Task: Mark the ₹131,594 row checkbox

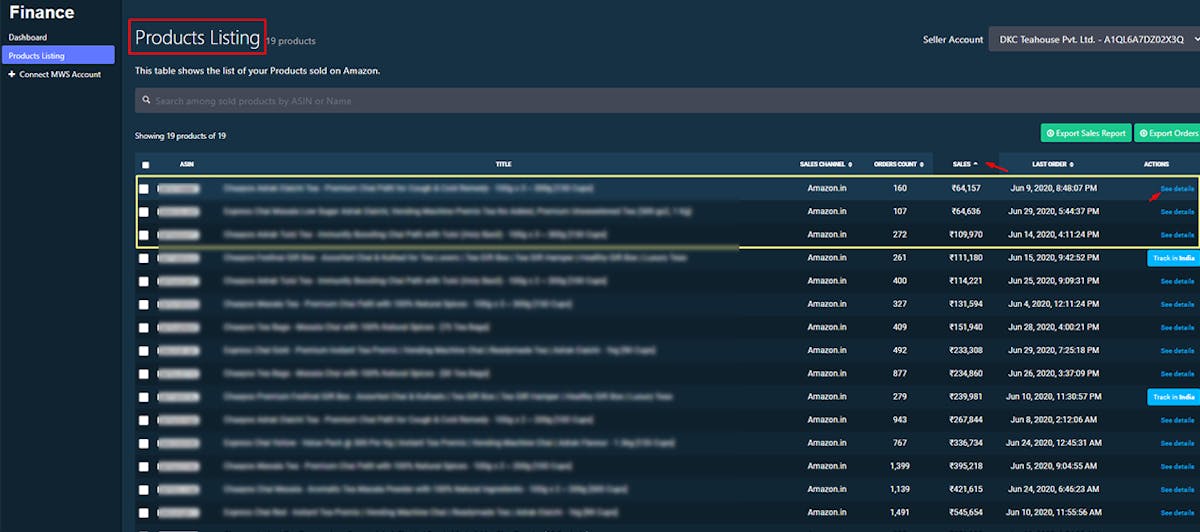Action: click(144, 304)
